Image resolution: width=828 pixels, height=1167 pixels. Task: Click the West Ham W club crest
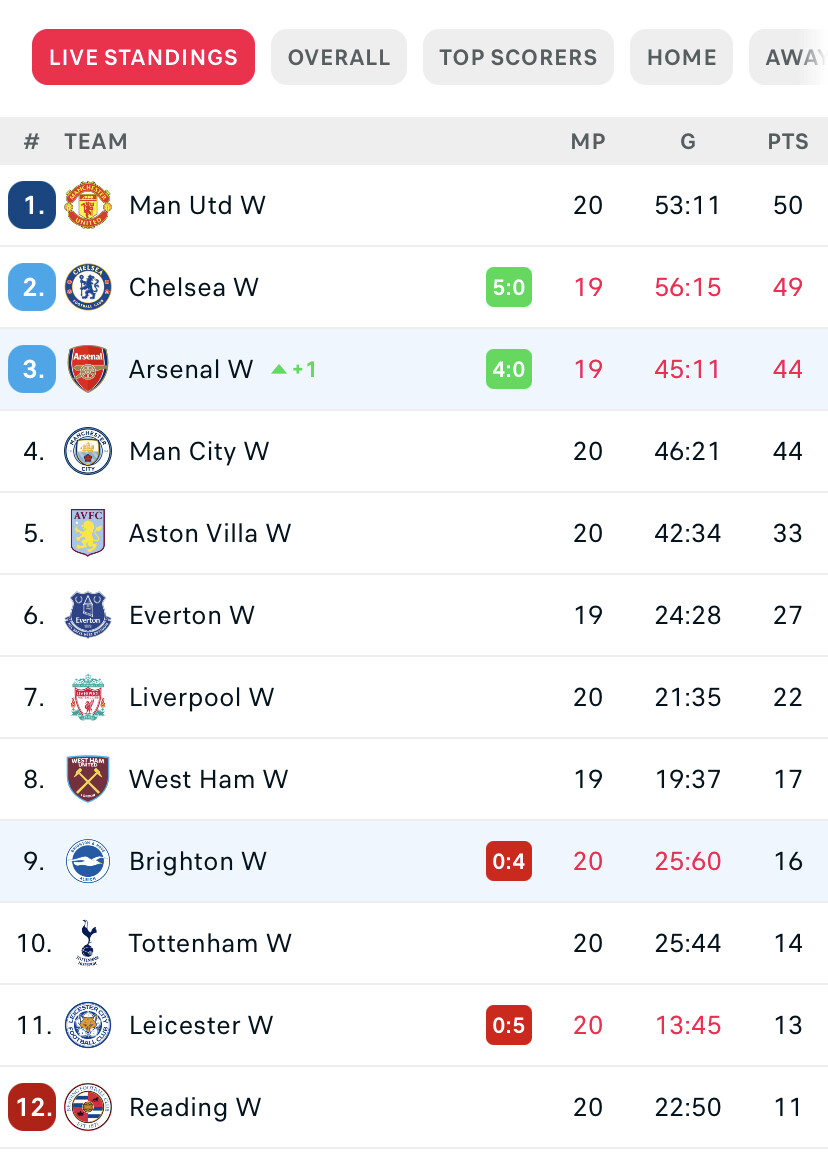pos(88,778)
